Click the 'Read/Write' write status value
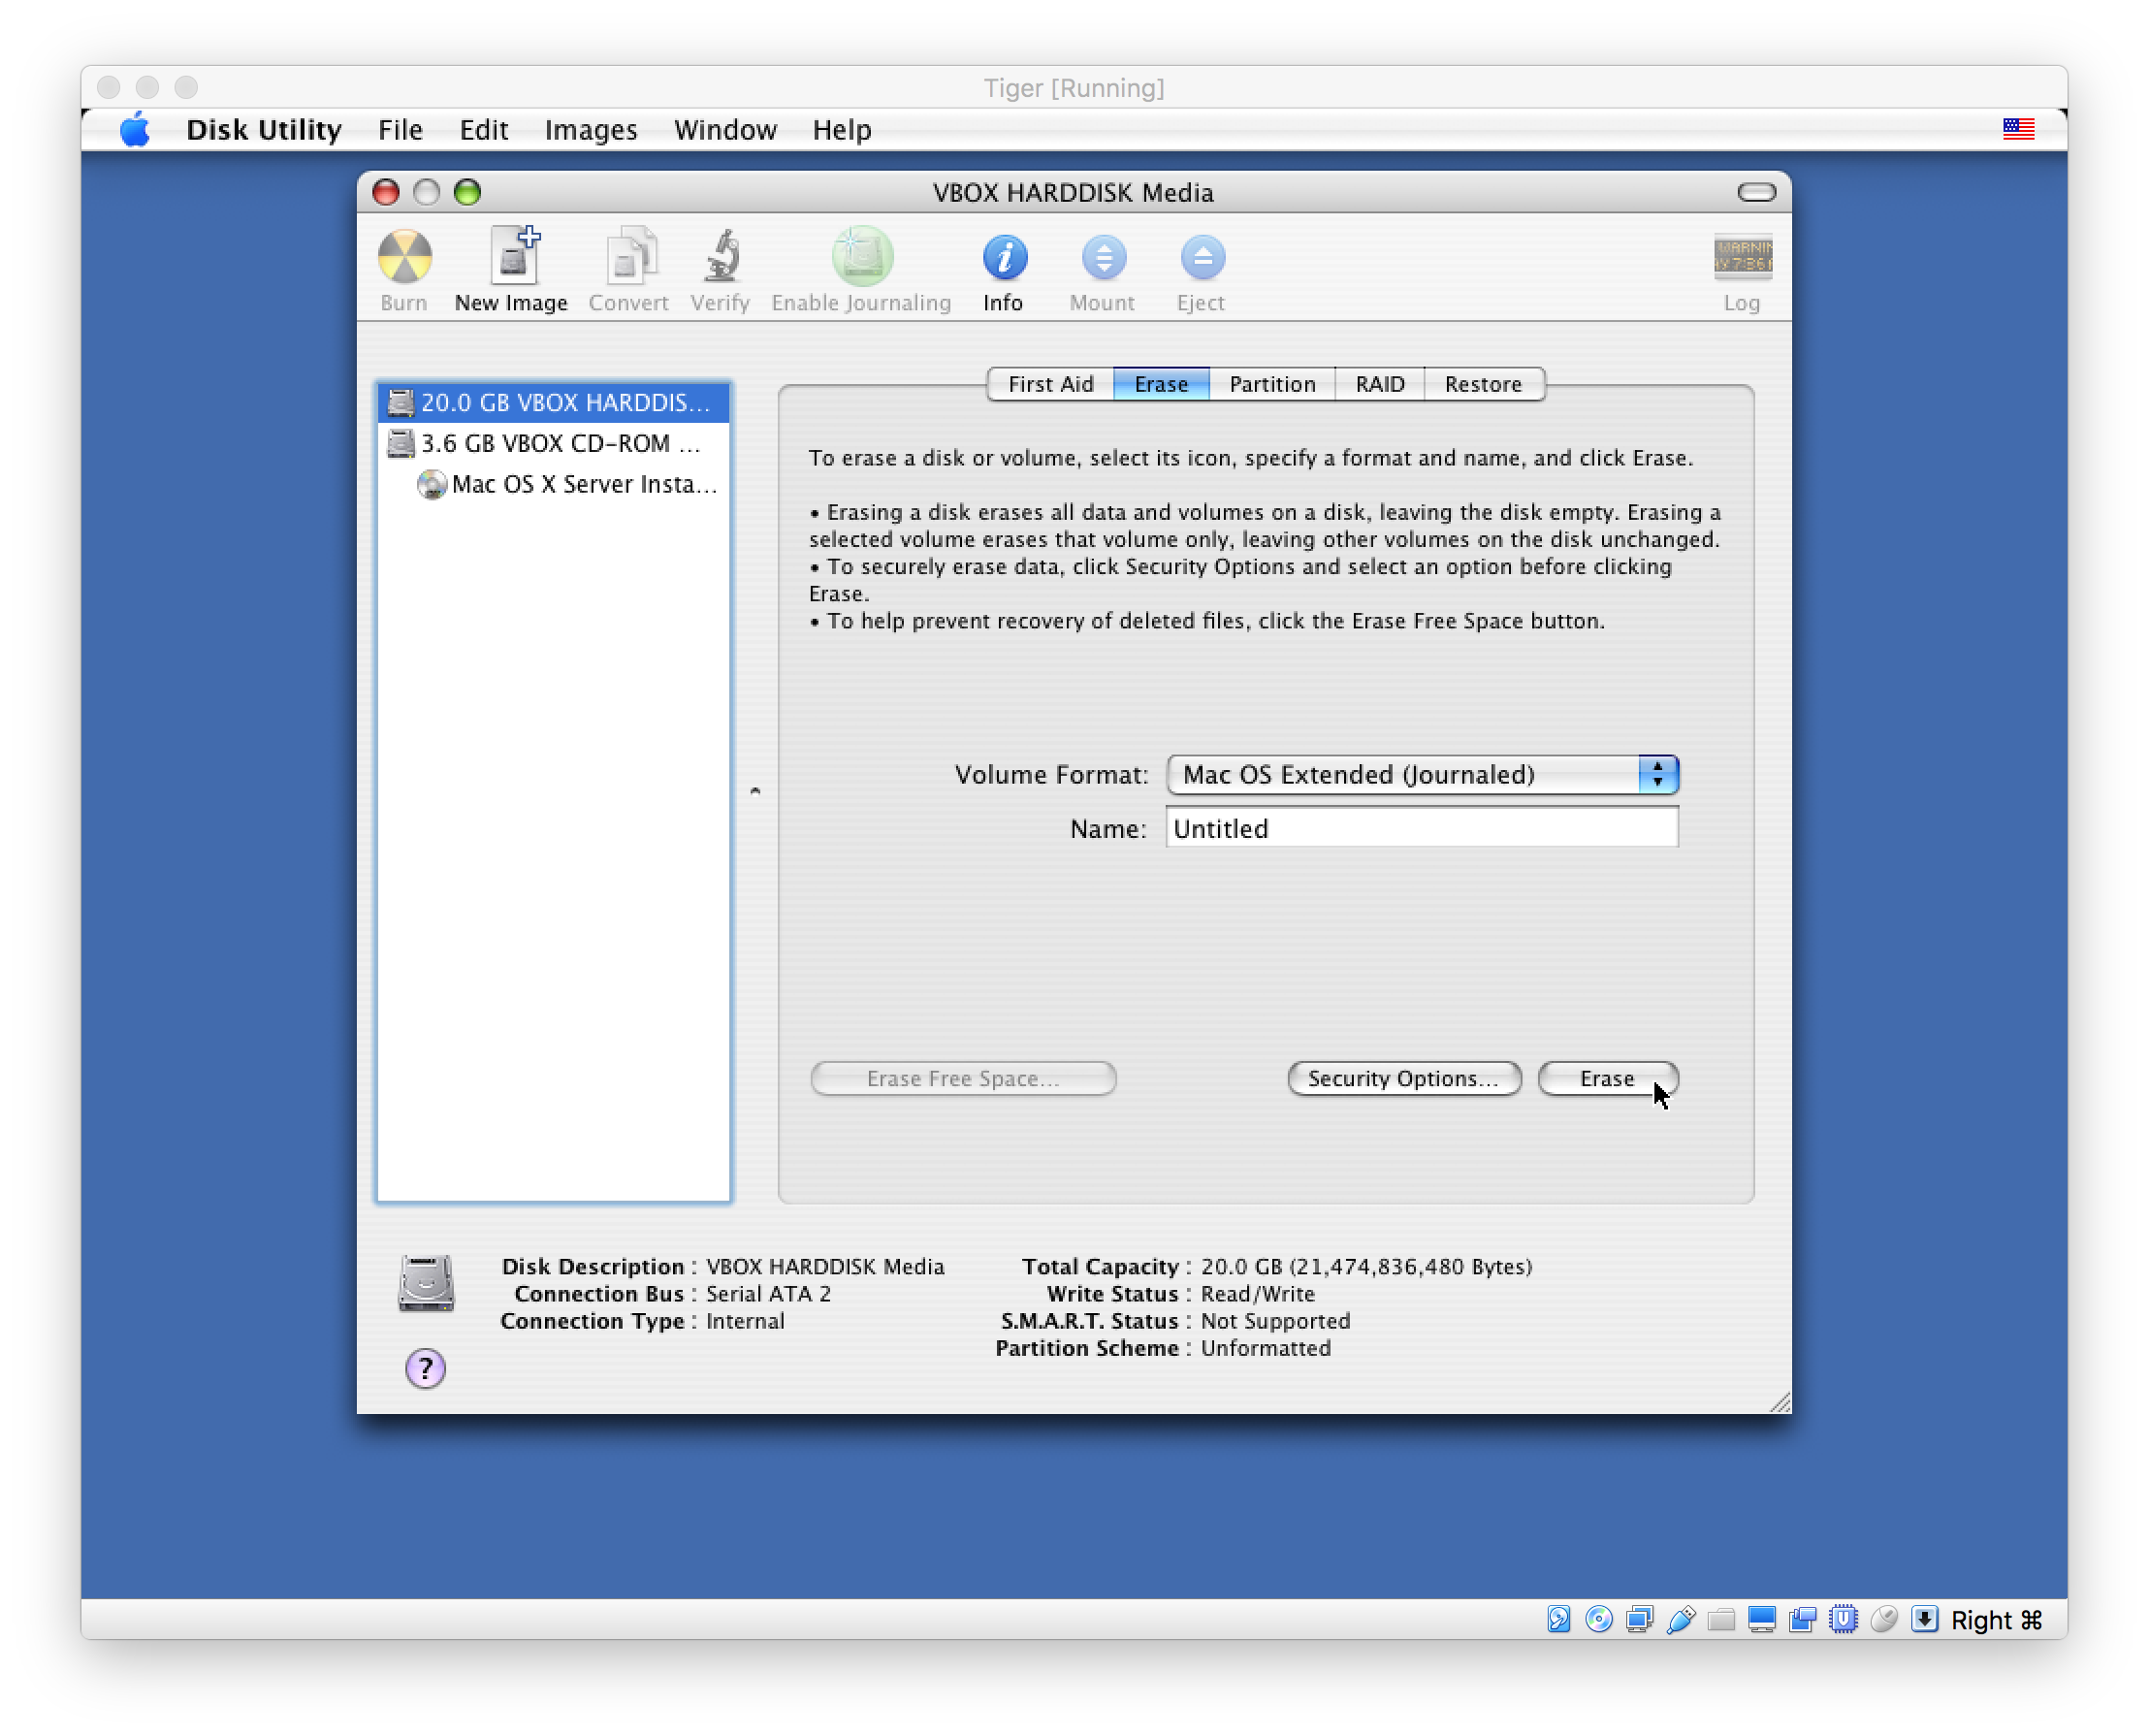2149x1736 pixels. pyautogui.click(x=1258, y=1294)
